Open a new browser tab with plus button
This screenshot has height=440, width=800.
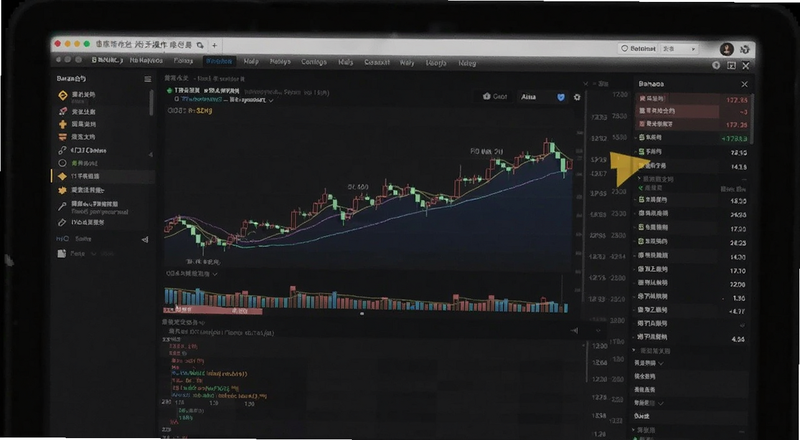pos(214,45)
